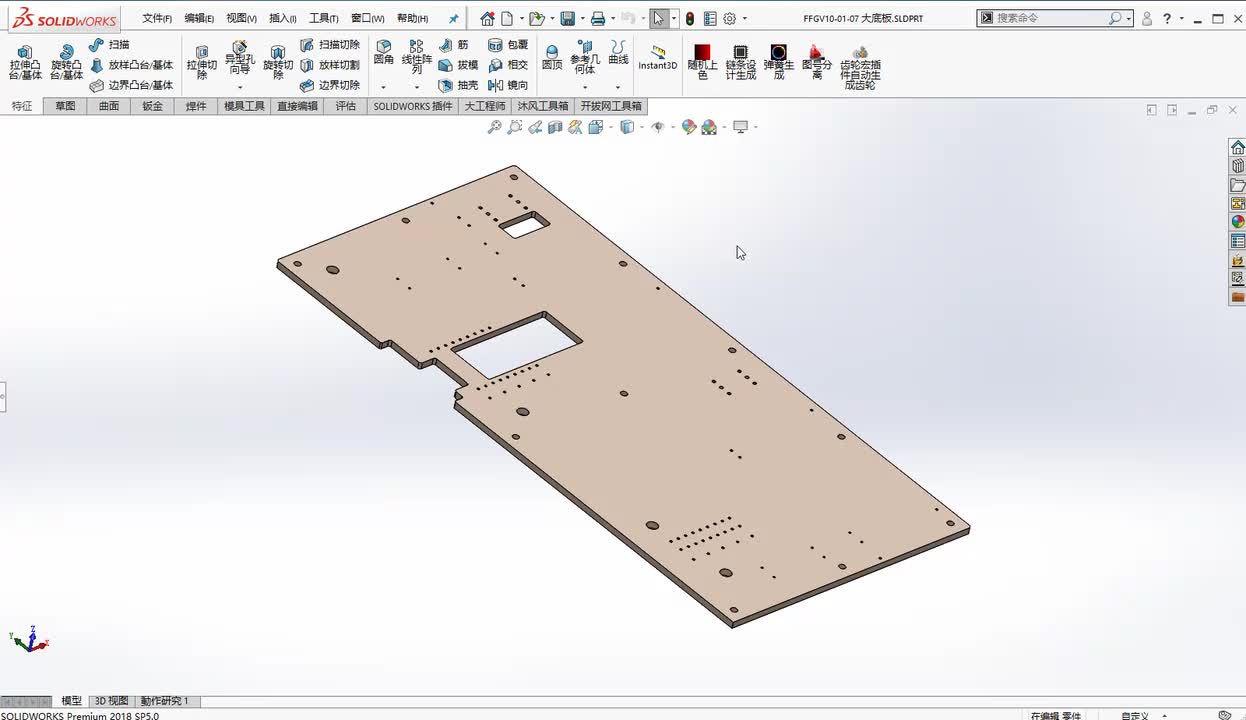Click the 边界切除 boundary cut tool
This screenshot has width=1246, height=720.
coord(330,85)
